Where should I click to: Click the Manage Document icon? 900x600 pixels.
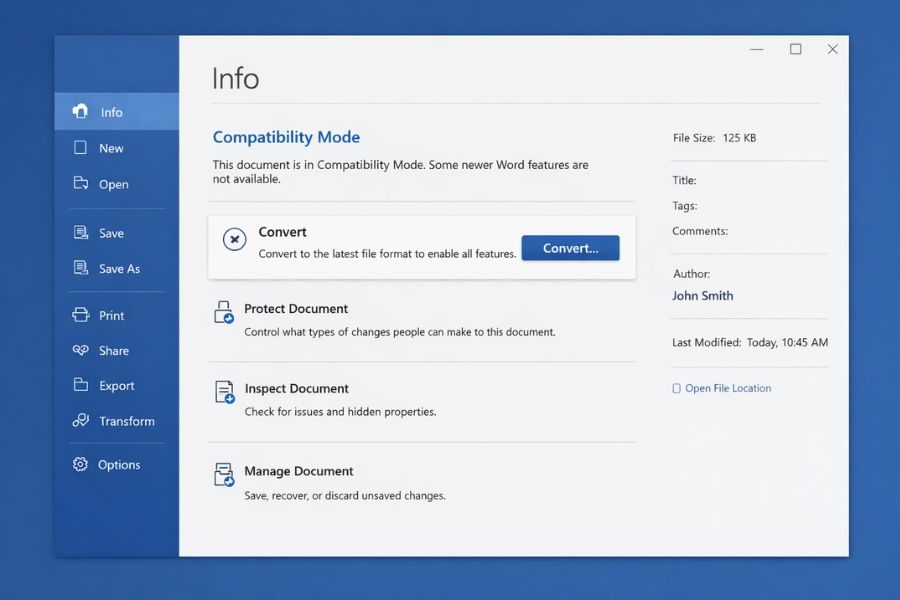[x=224, y=474]
